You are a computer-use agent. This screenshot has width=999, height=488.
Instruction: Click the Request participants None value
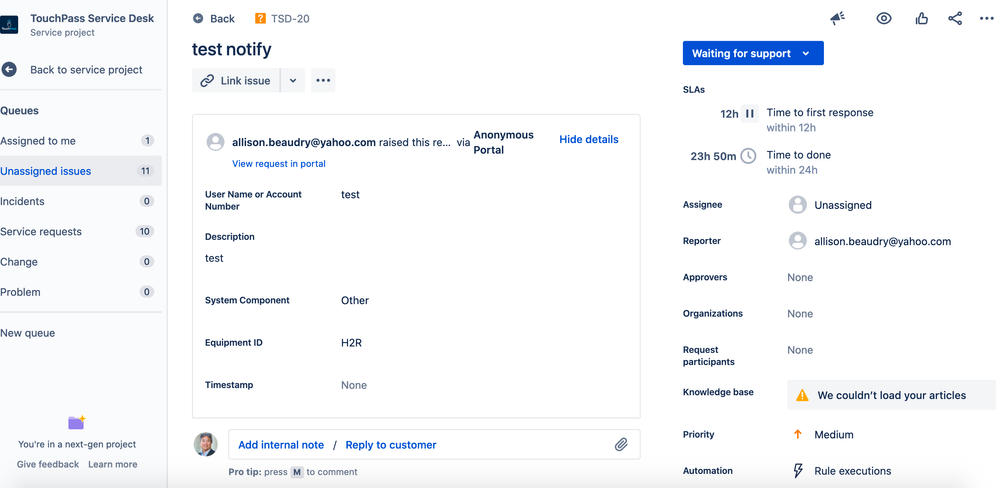(x=800, y=350)
